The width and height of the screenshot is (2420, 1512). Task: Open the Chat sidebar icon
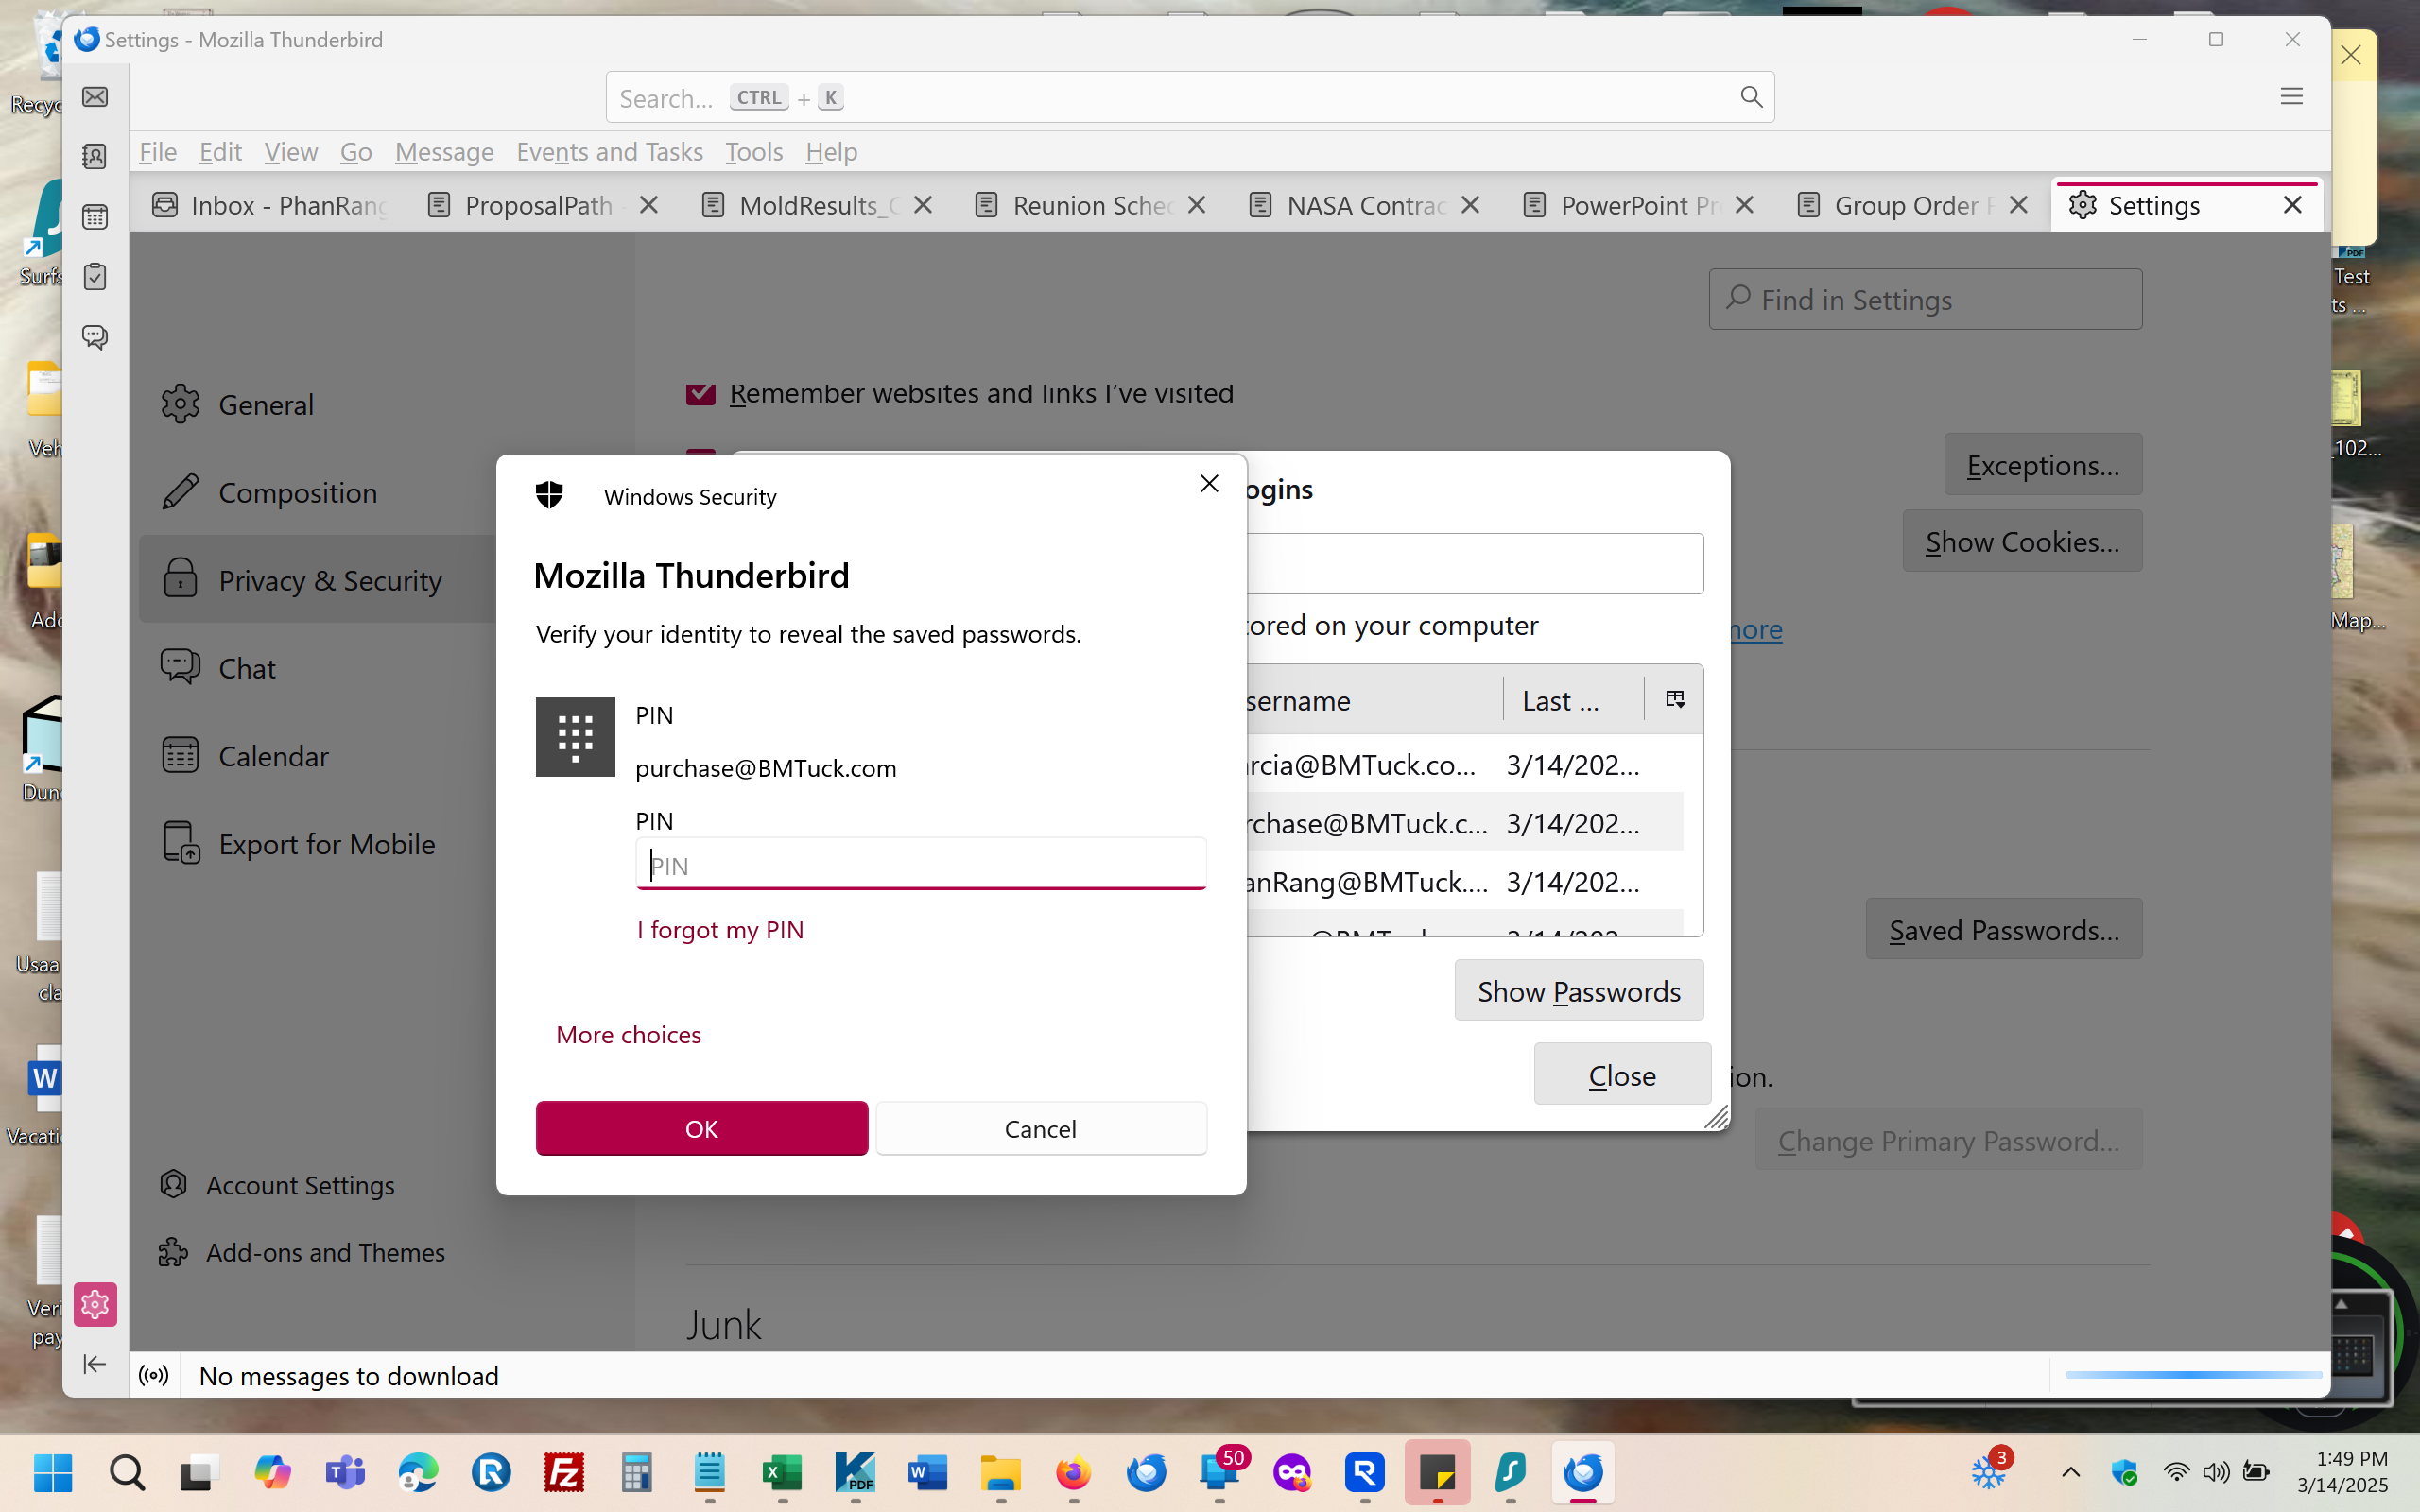click(95, 337)
